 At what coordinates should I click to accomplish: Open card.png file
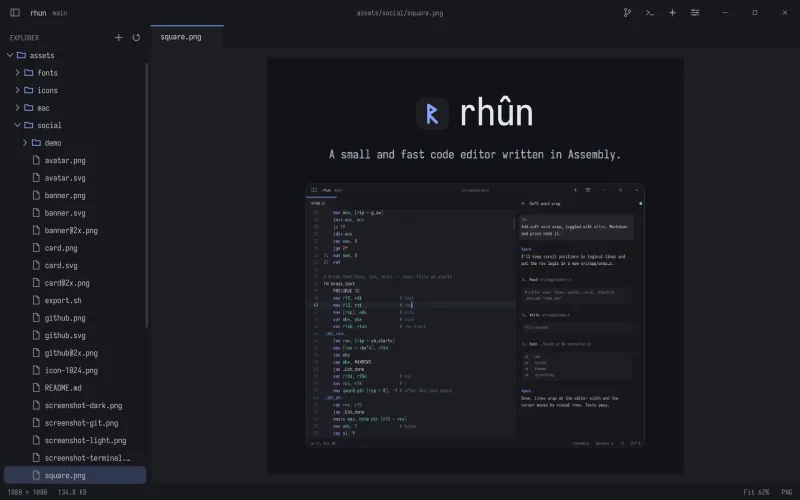point(74,248)
